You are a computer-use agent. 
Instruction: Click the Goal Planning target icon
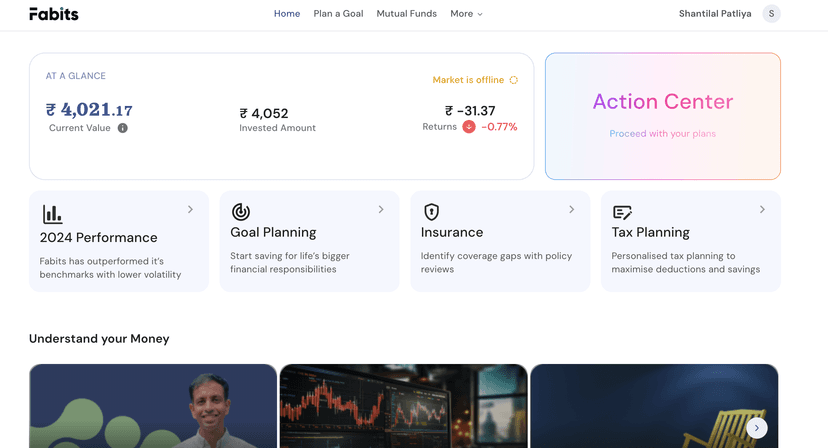241,212
